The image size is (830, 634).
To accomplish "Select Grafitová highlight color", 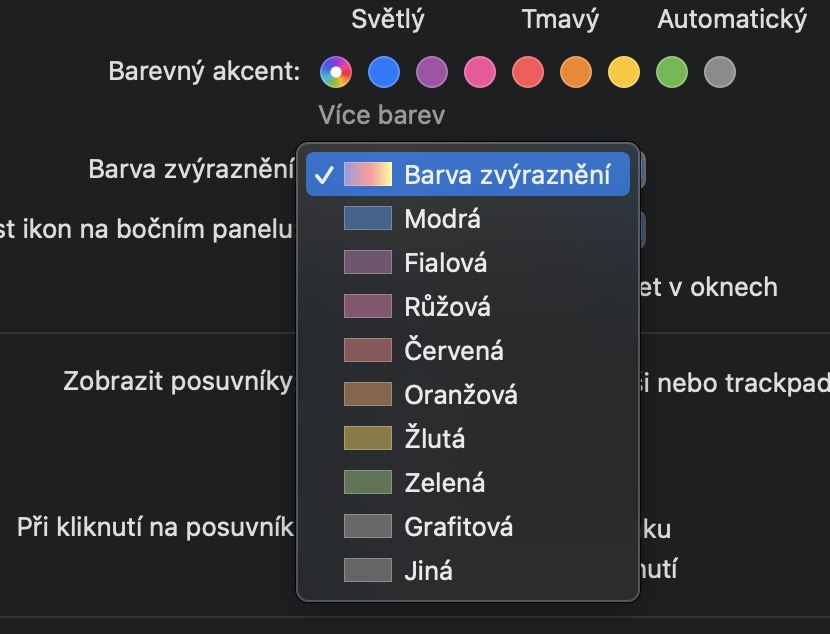I will (457, 527).
